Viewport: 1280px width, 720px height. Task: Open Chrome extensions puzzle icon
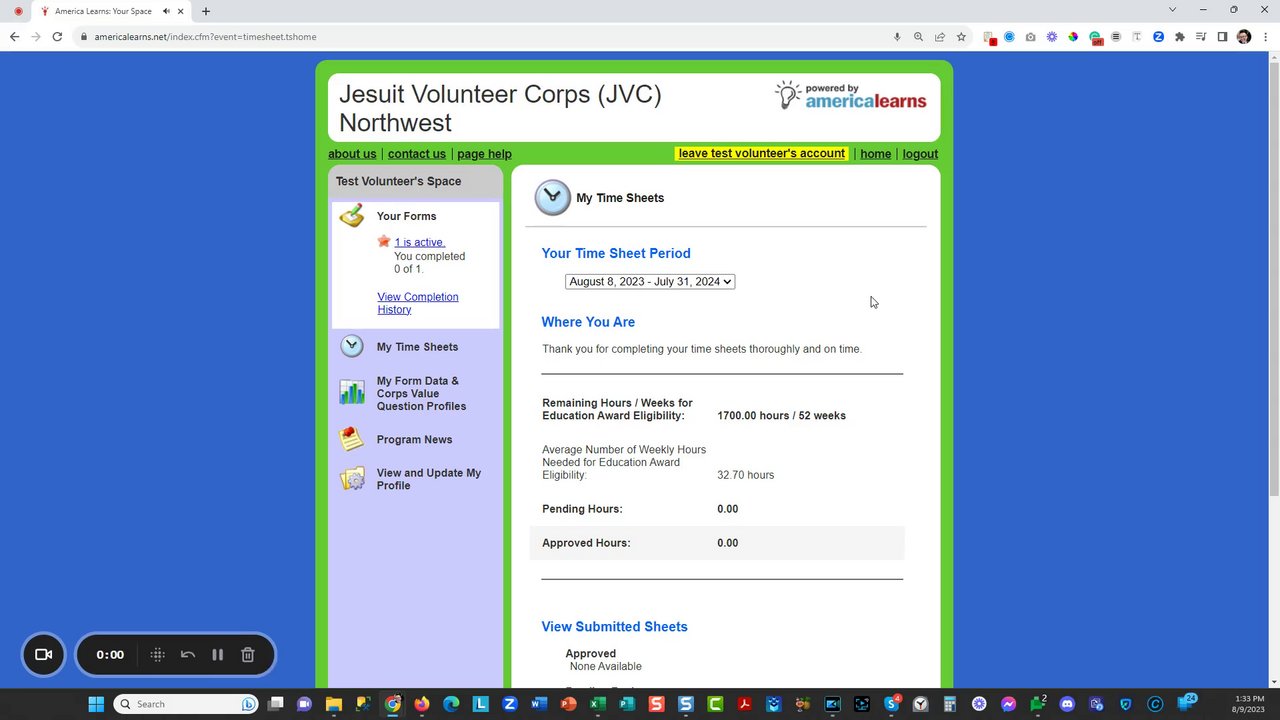(1180, 37)
